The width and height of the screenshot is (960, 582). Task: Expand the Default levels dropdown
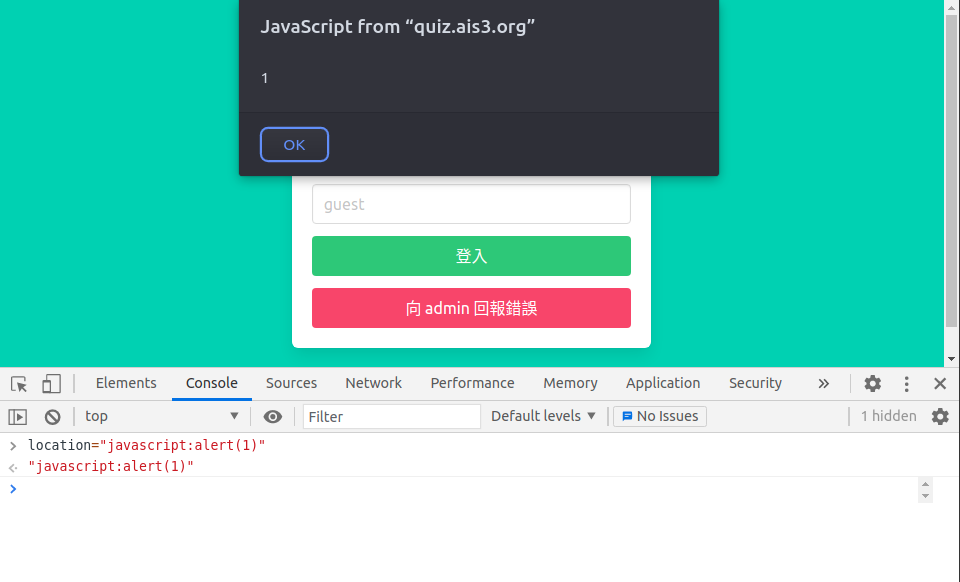[x=543, y=417]
